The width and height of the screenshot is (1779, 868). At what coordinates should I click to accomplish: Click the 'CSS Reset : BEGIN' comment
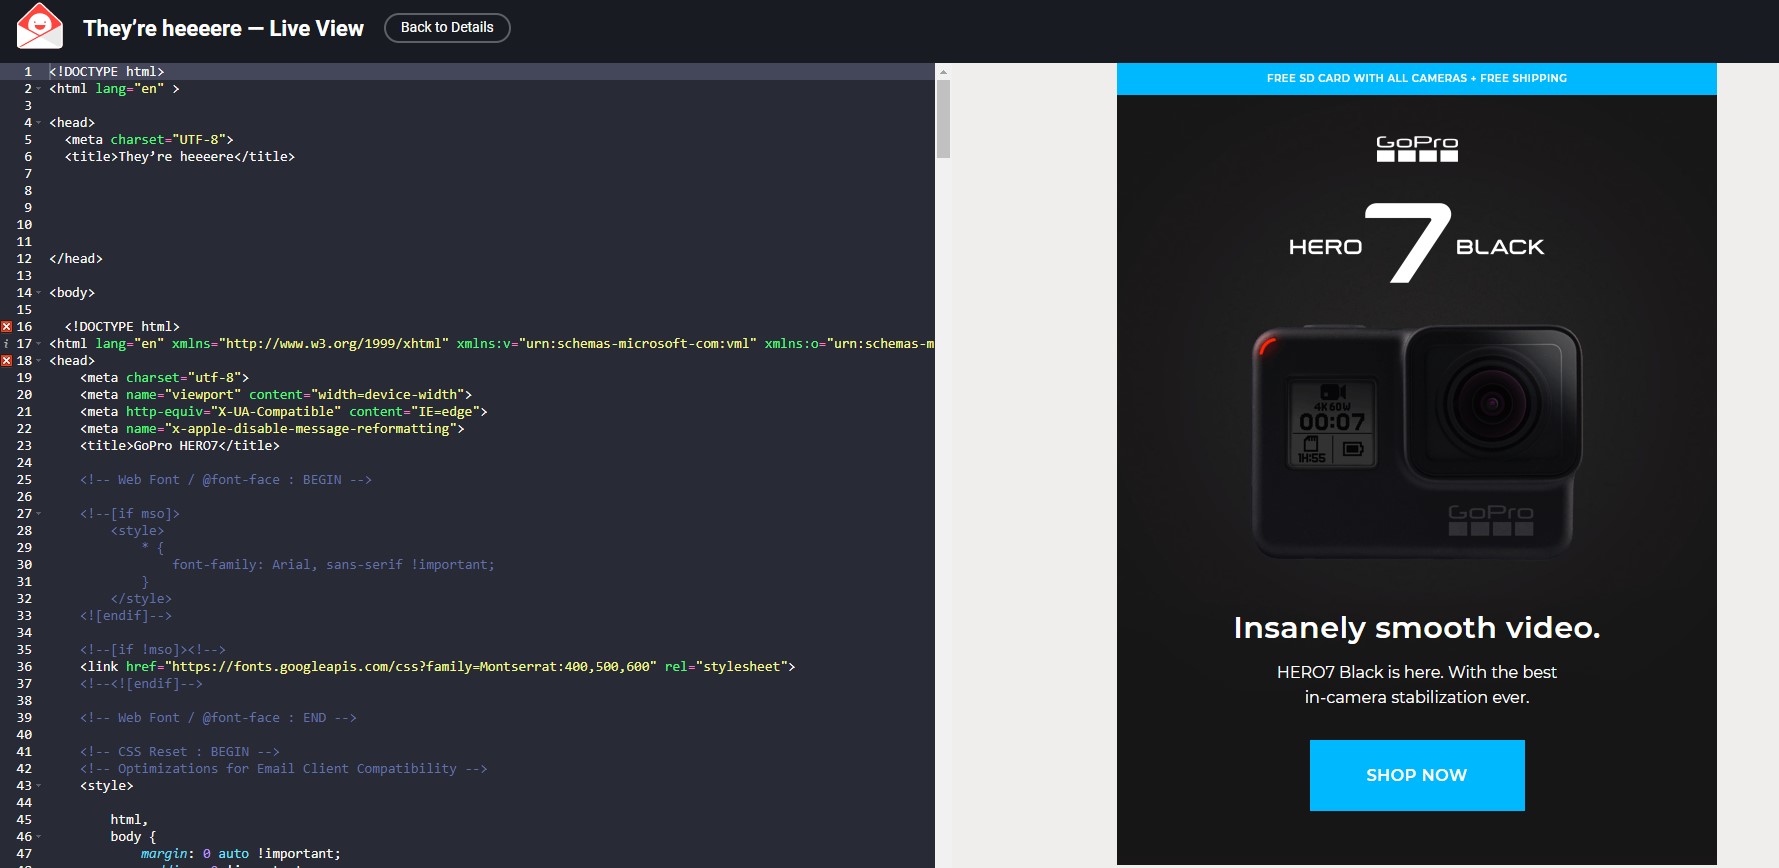(180, 752)
